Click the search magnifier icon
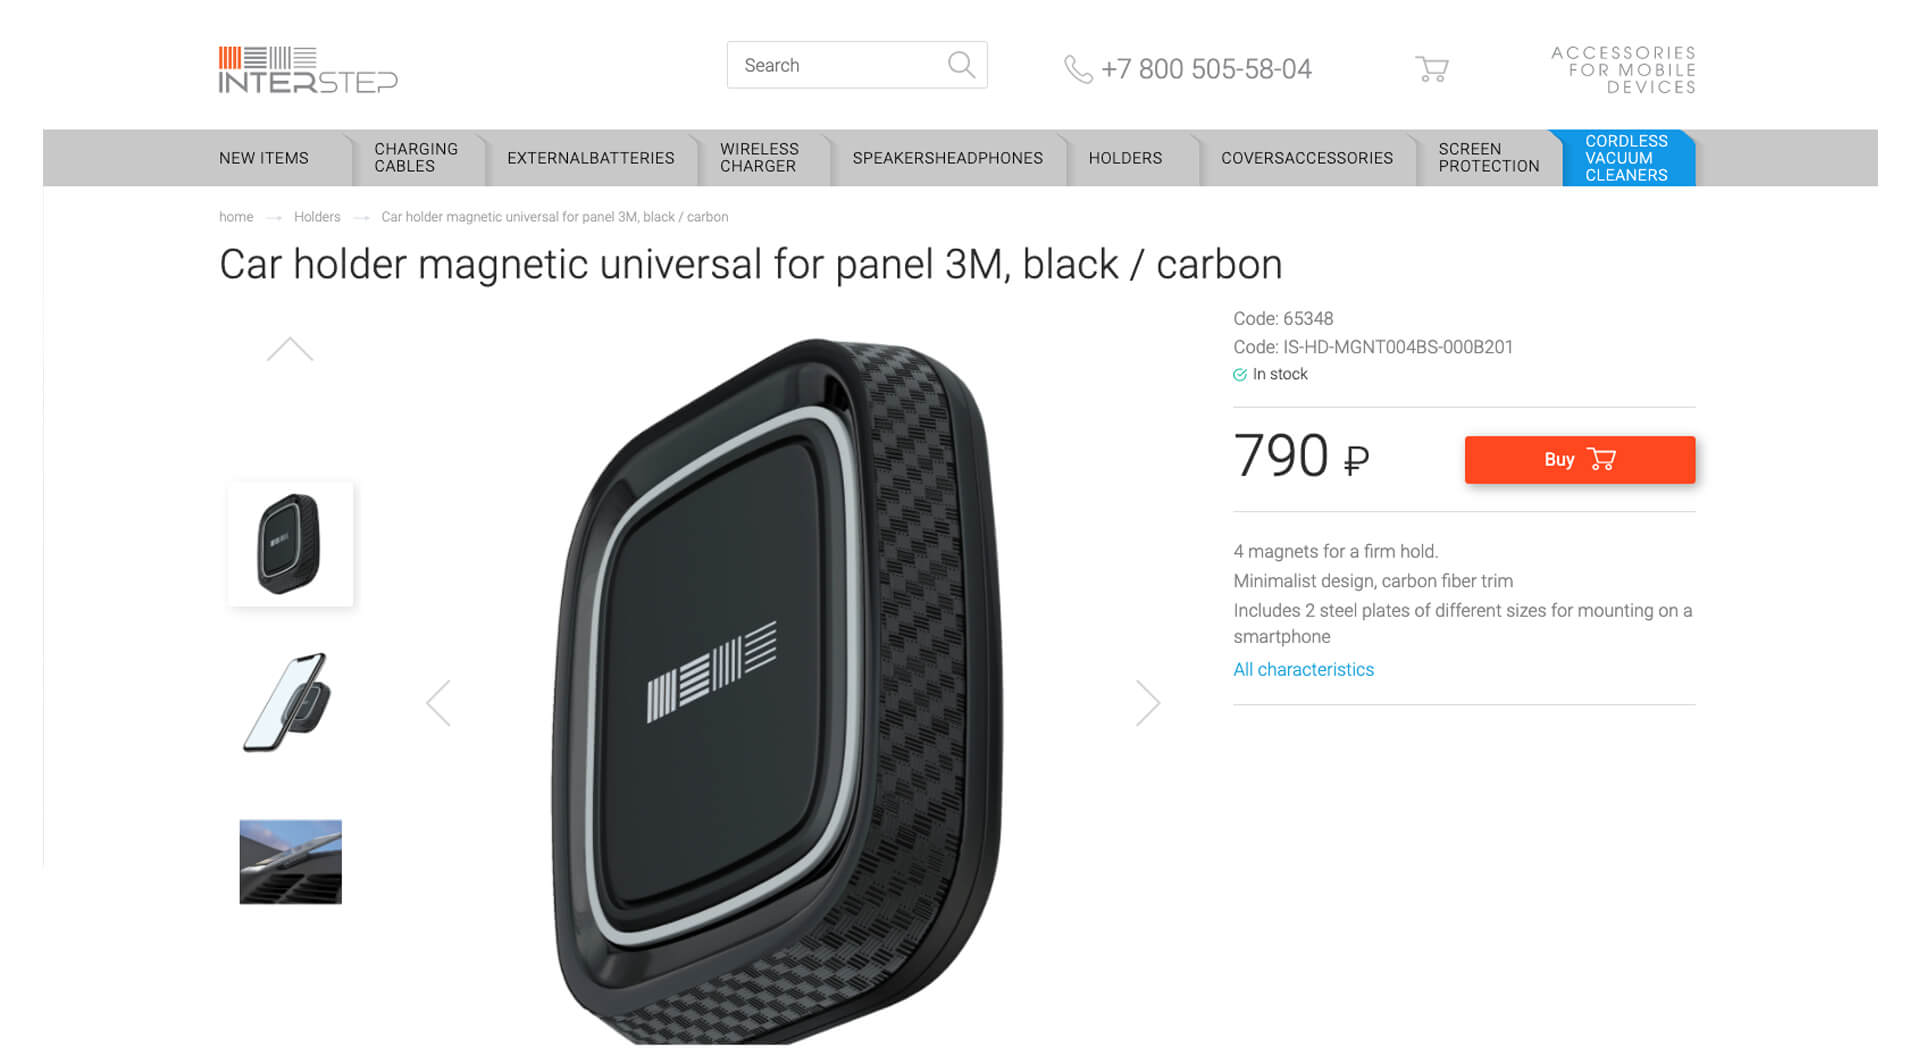This screenshot has height=1055, width=1920. [961, 65]
